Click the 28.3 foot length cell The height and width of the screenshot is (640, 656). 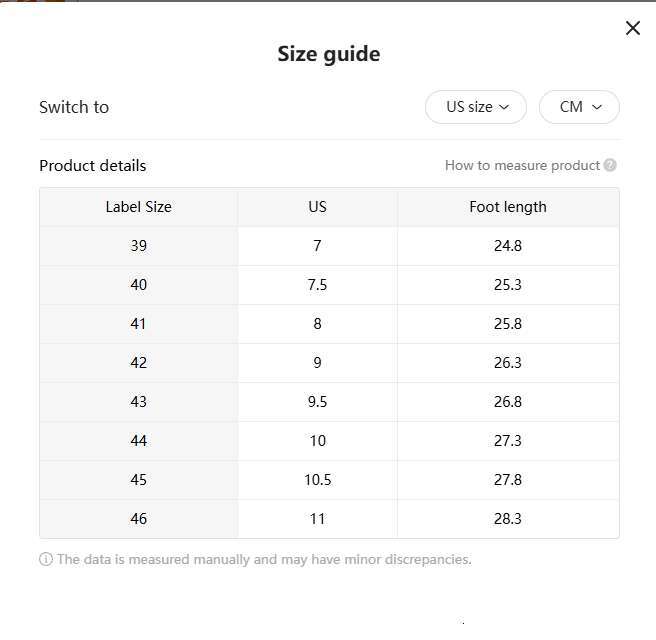[x=508, y=519]
